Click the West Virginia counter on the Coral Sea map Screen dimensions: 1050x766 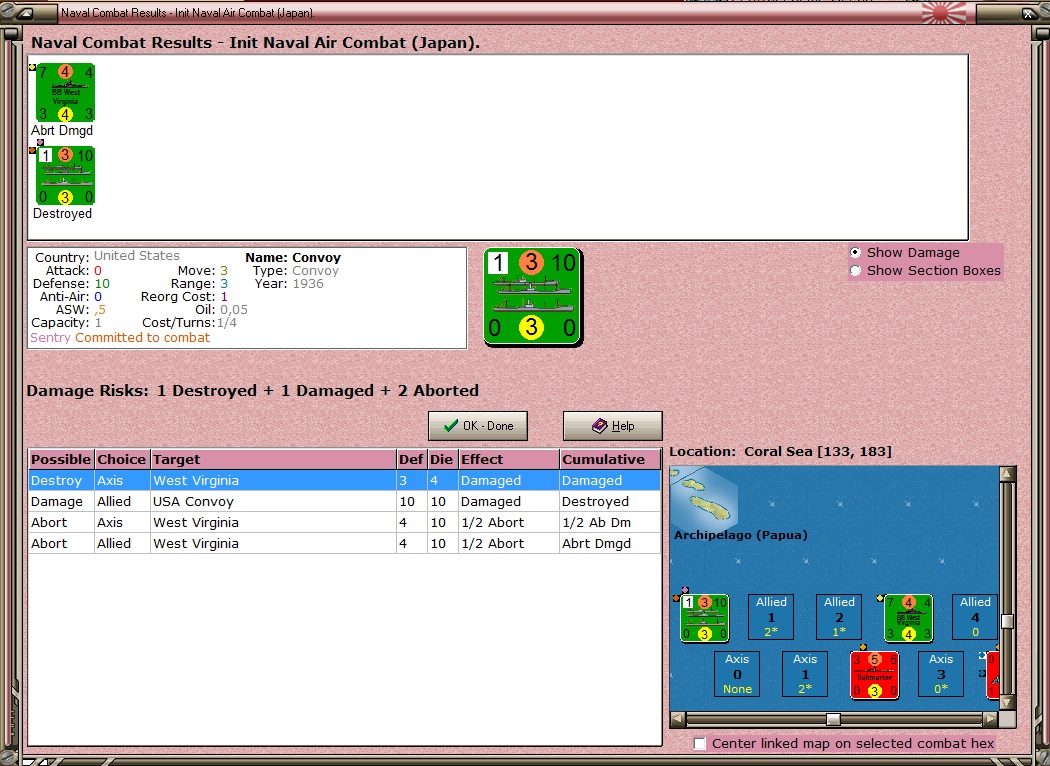909,618
